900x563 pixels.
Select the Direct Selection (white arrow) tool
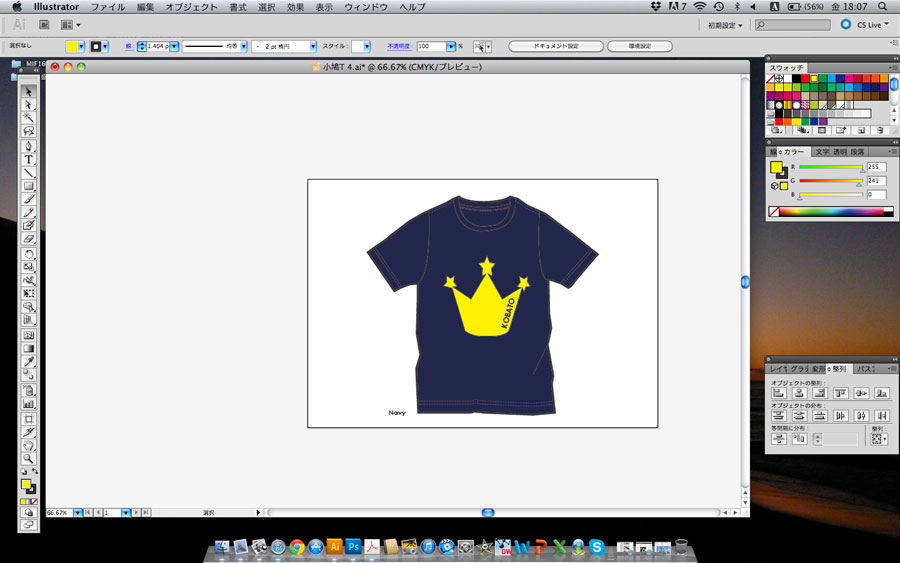click(28, 105)
